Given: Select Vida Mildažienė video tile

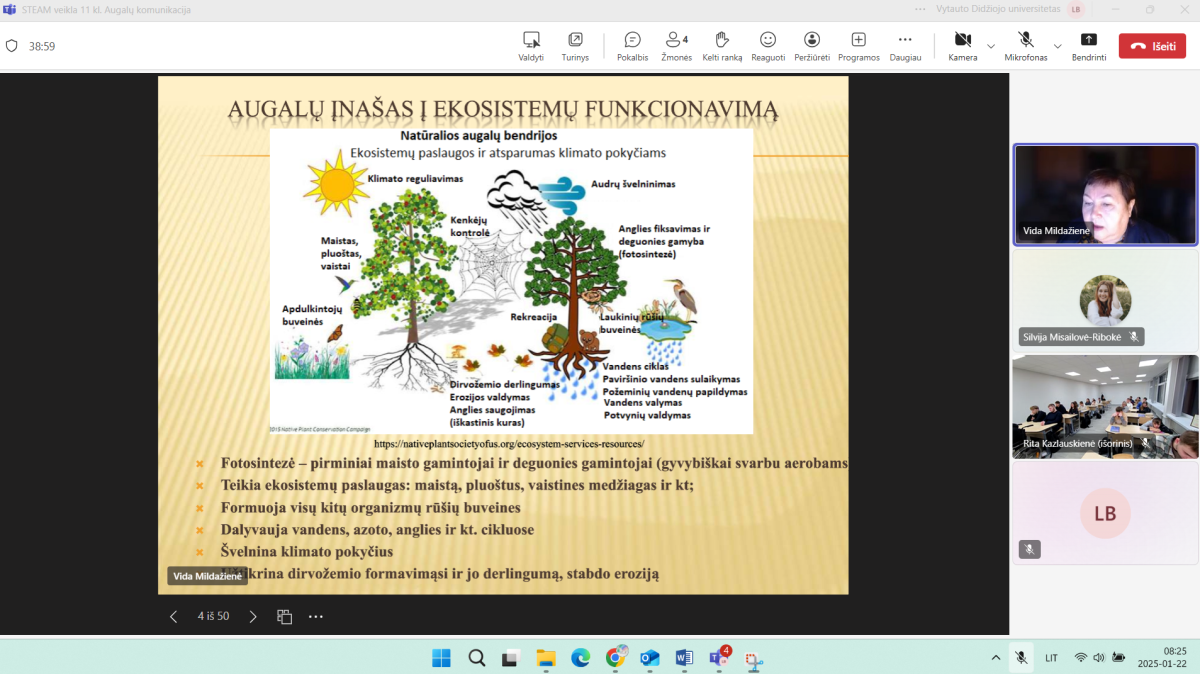Looking at the screenshot, I should (x=1105, y=195).
